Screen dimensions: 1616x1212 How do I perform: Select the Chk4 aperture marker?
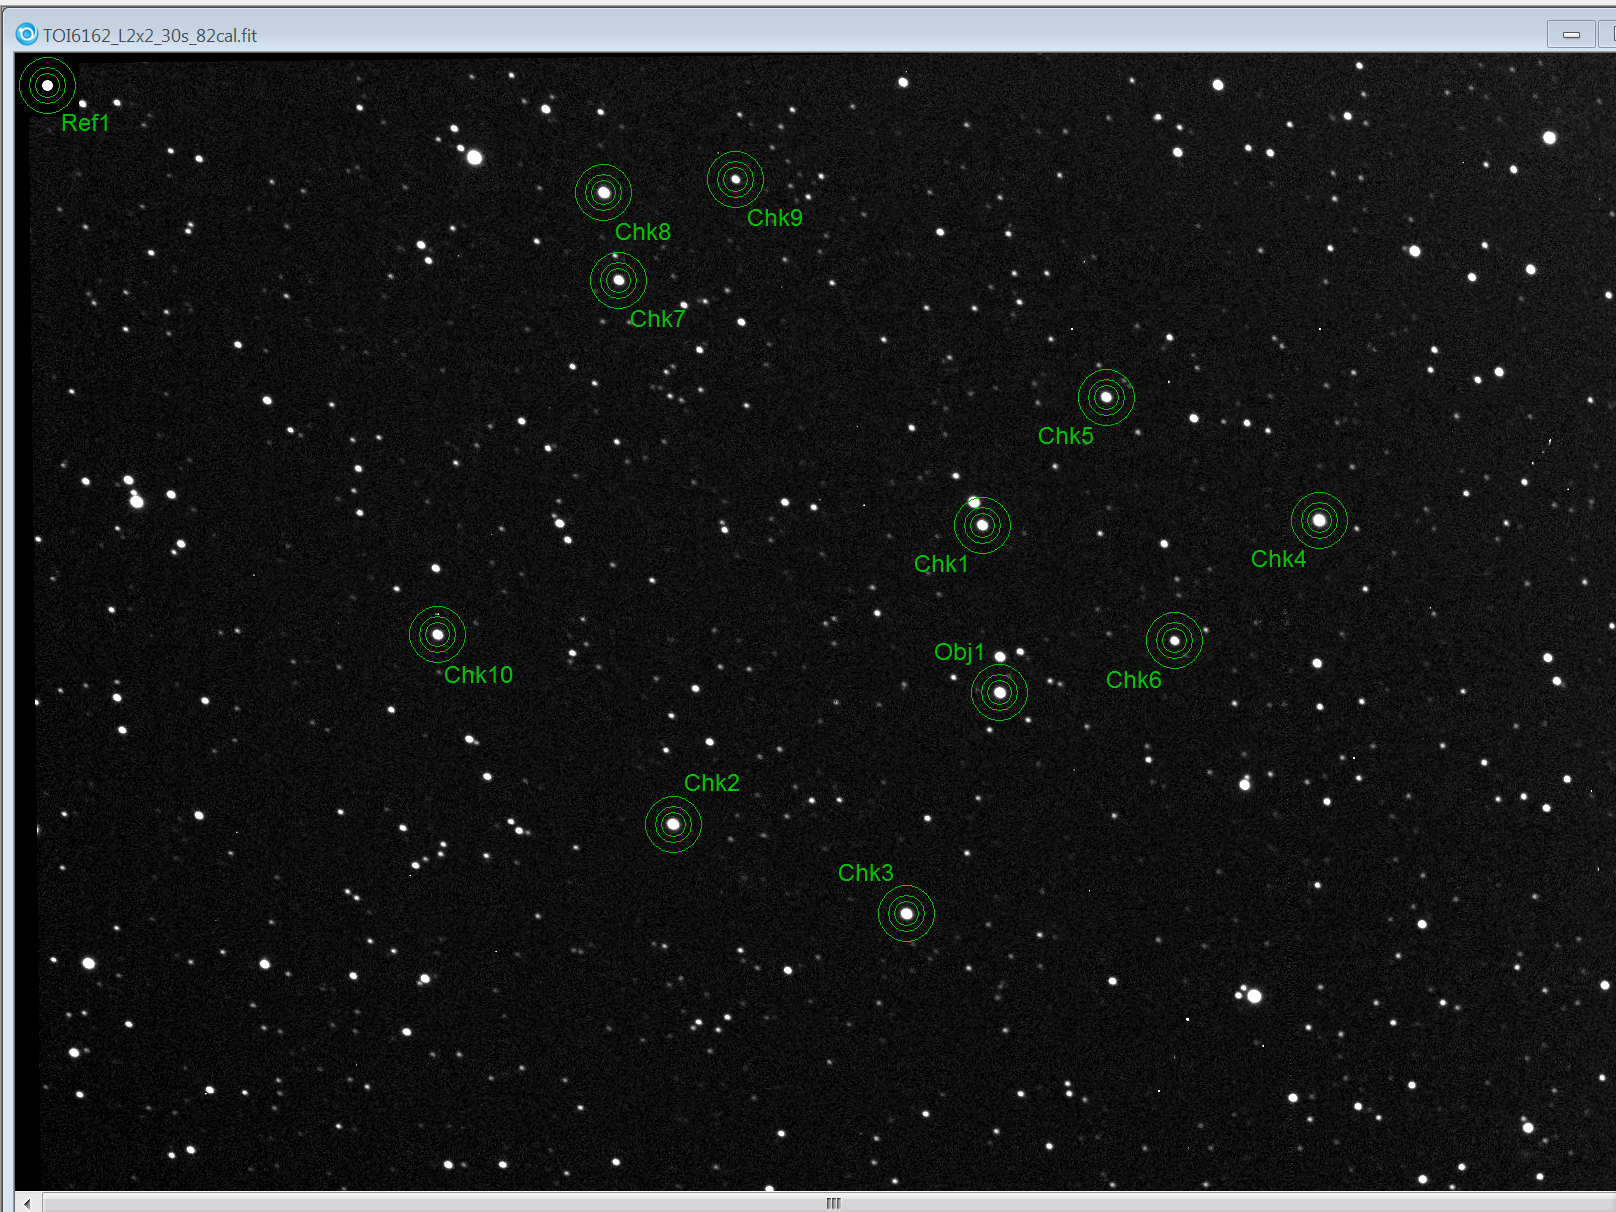pyautogui.click(x=1319, y=520)
